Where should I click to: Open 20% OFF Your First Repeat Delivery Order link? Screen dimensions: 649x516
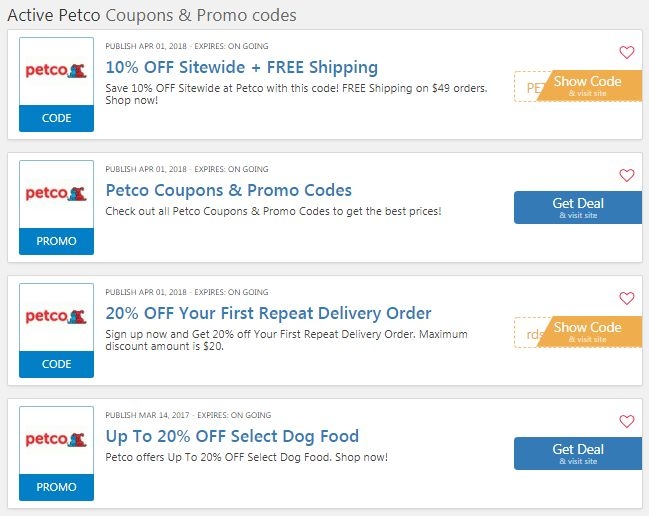pos(269,313)
